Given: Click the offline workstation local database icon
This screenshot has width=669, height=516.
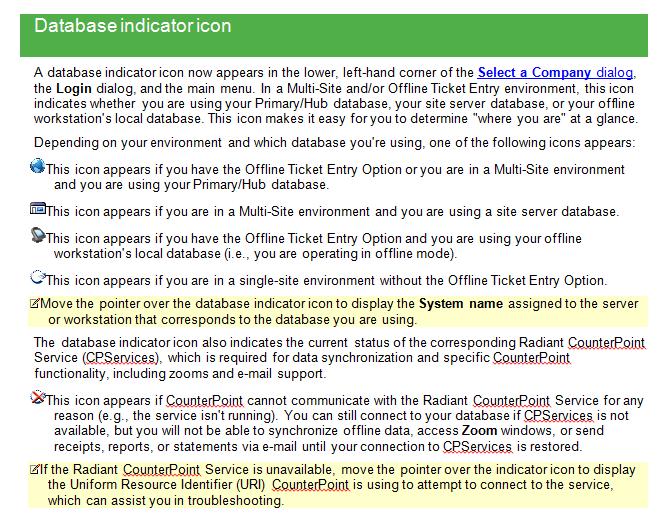Looking at the screenshot, I should pos(38,236).
